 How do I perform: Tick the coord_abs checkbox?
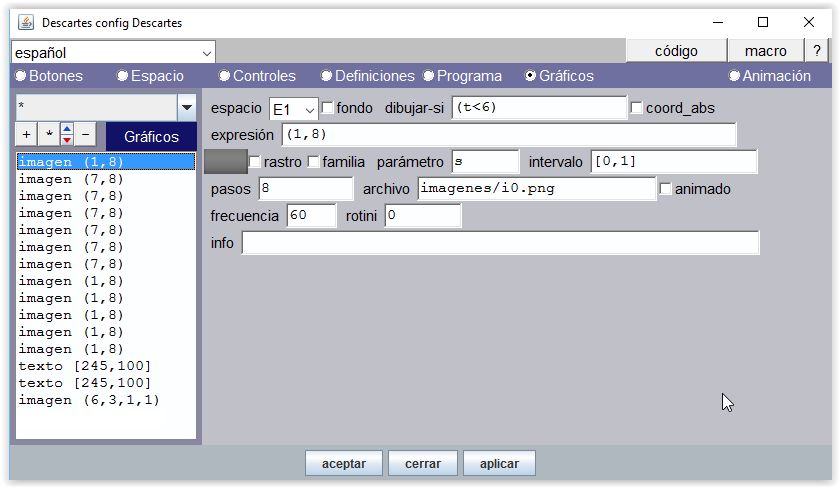637,108
